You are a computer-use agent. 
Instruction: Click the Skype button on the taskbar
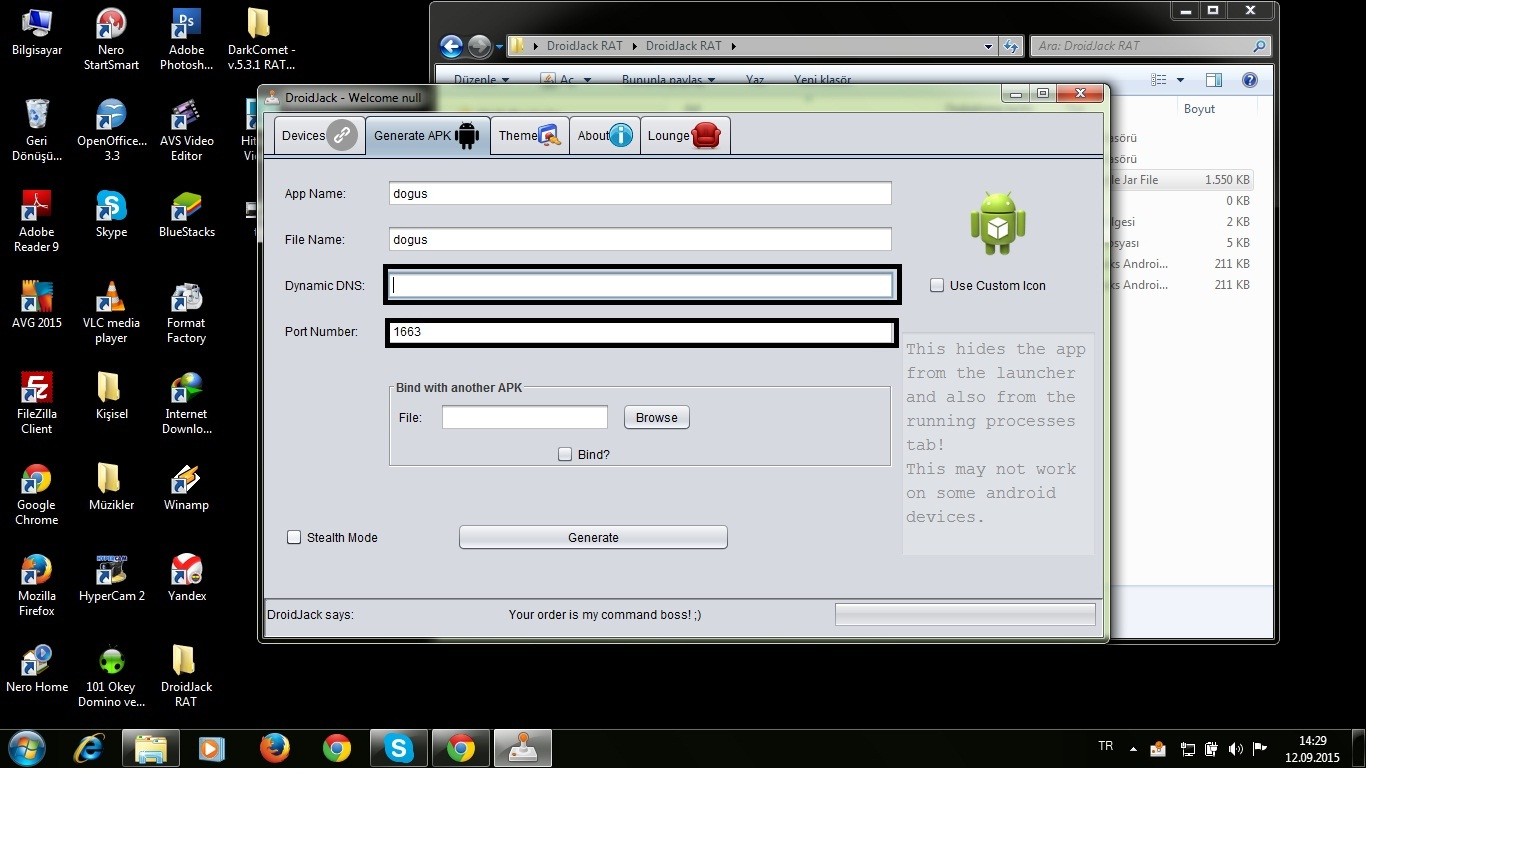(399, 748)
